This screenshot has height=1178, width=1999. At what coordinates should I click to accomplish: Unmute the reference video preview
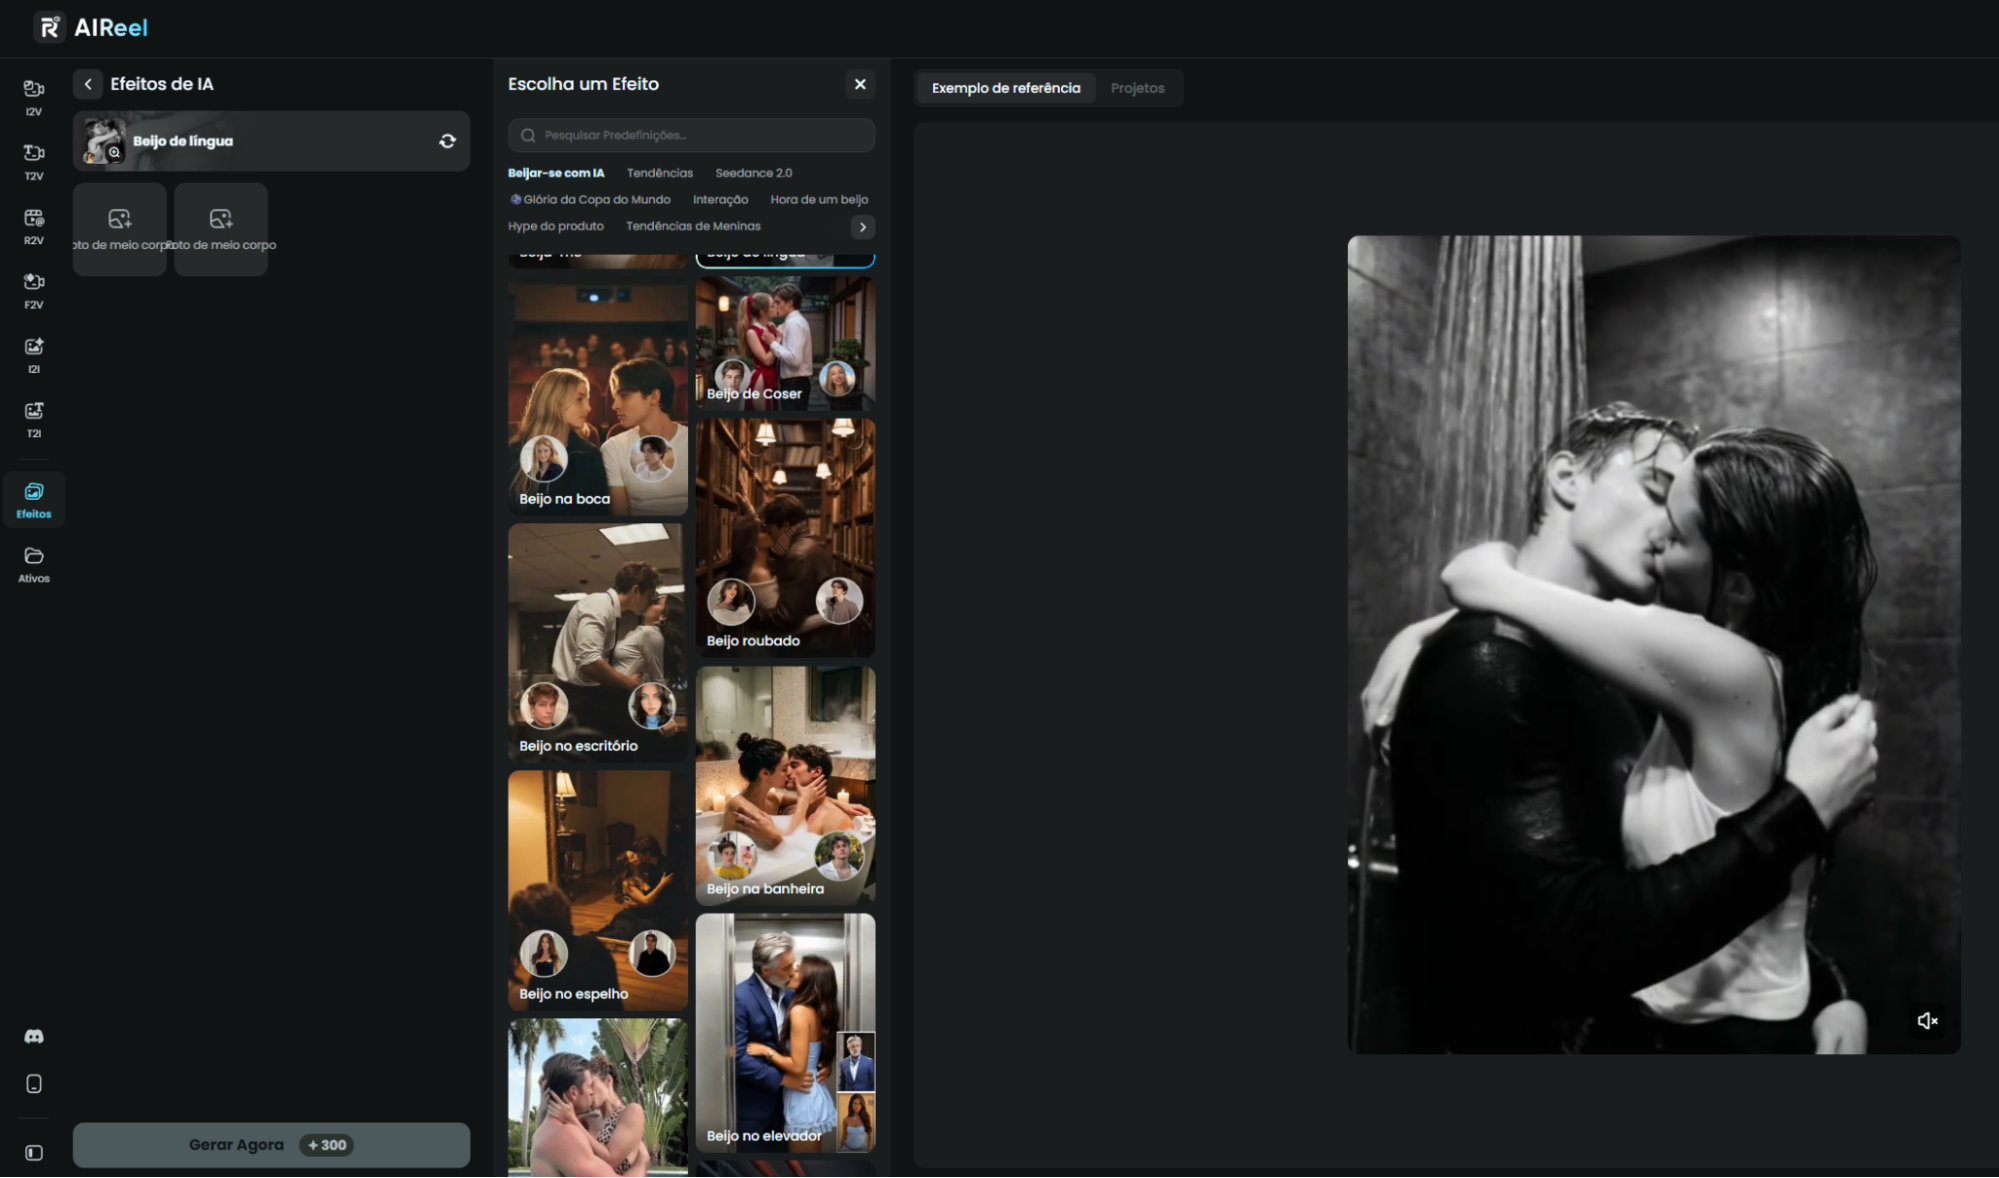point(1927,1021)
